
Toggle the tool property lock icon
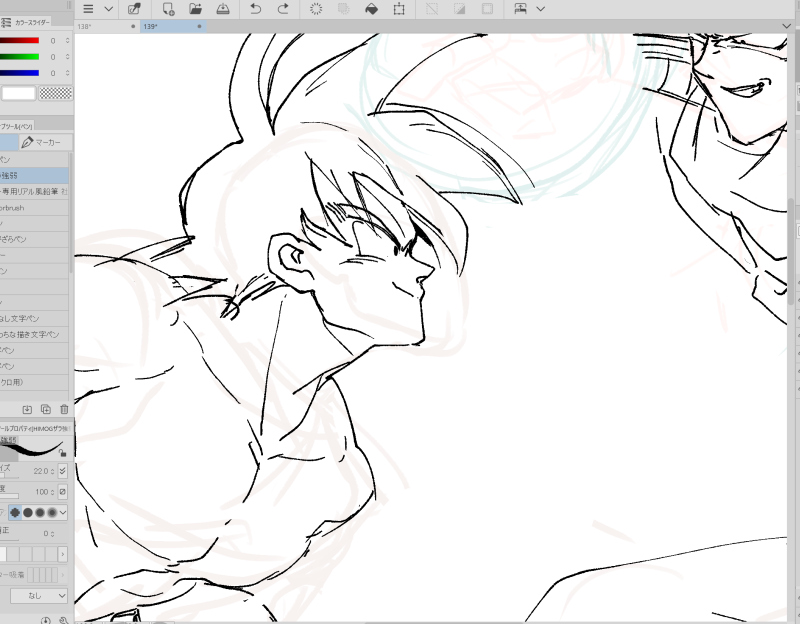63,453
